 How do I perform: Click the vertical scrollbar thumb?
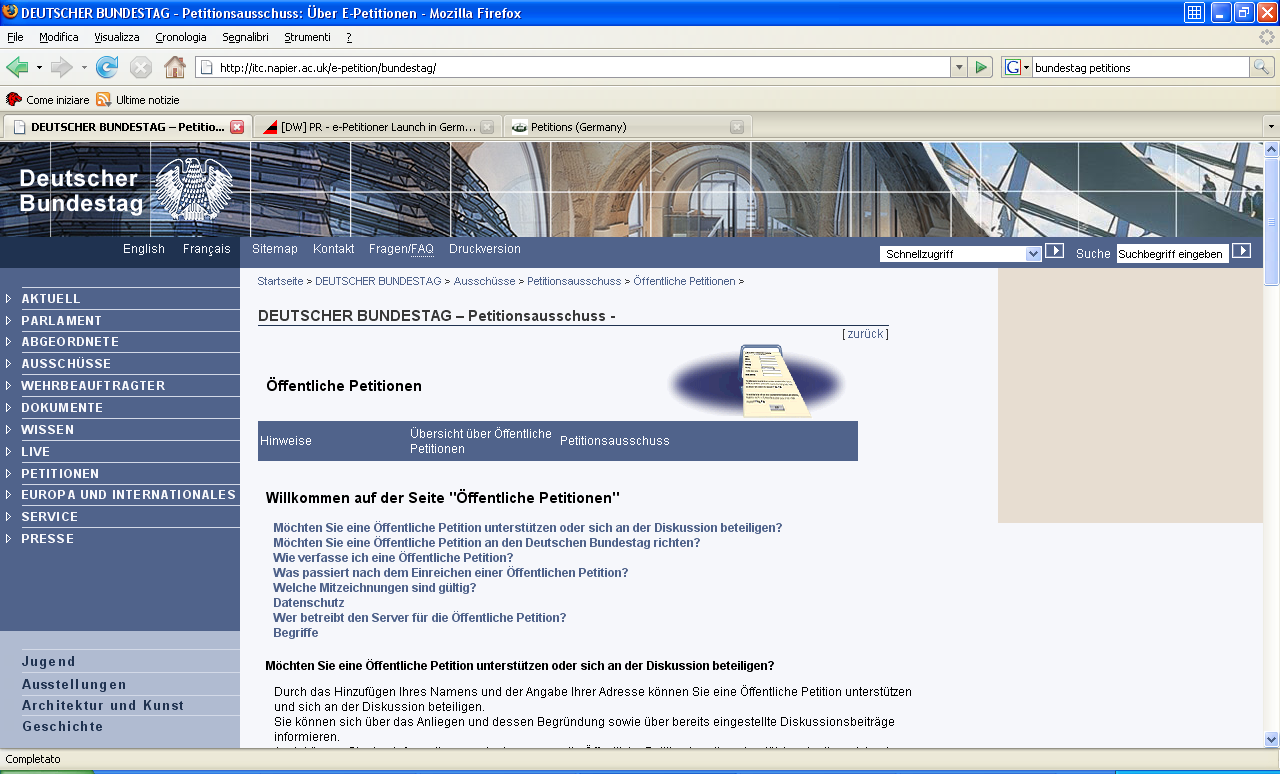tap(1272, 222)
